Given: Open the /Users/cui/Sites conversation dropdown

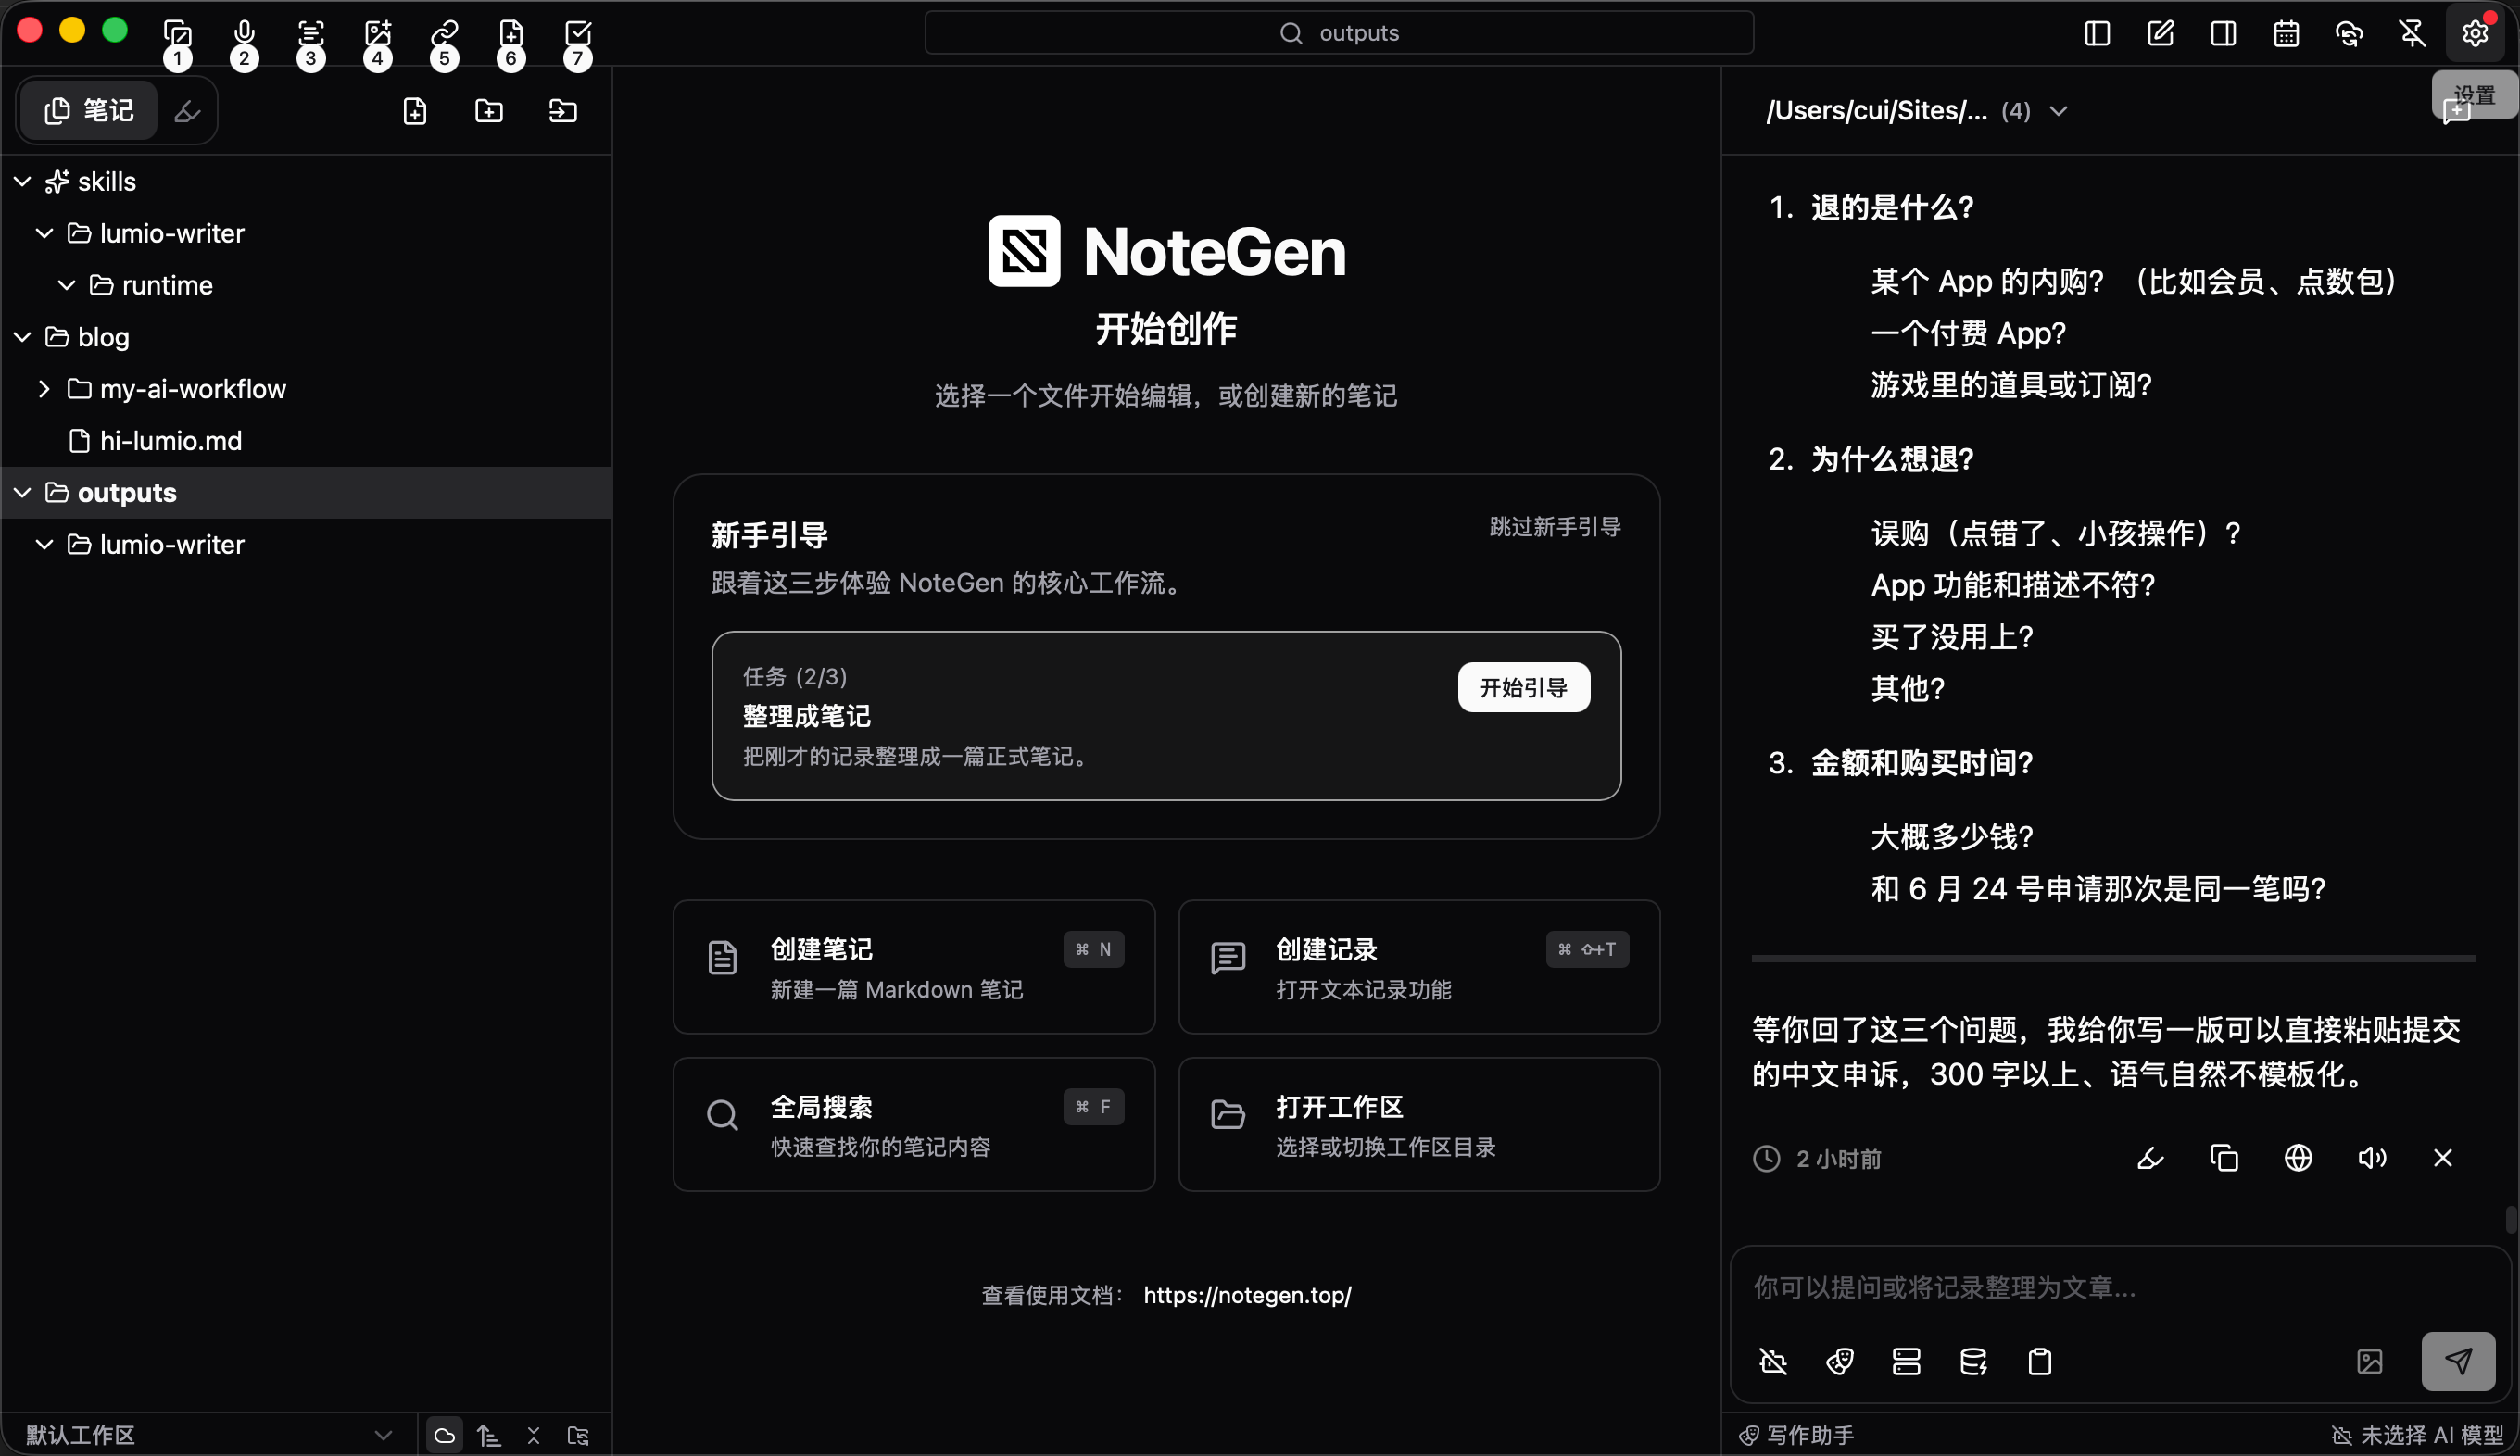Looking at the screenshot, I should point(1916,110).
